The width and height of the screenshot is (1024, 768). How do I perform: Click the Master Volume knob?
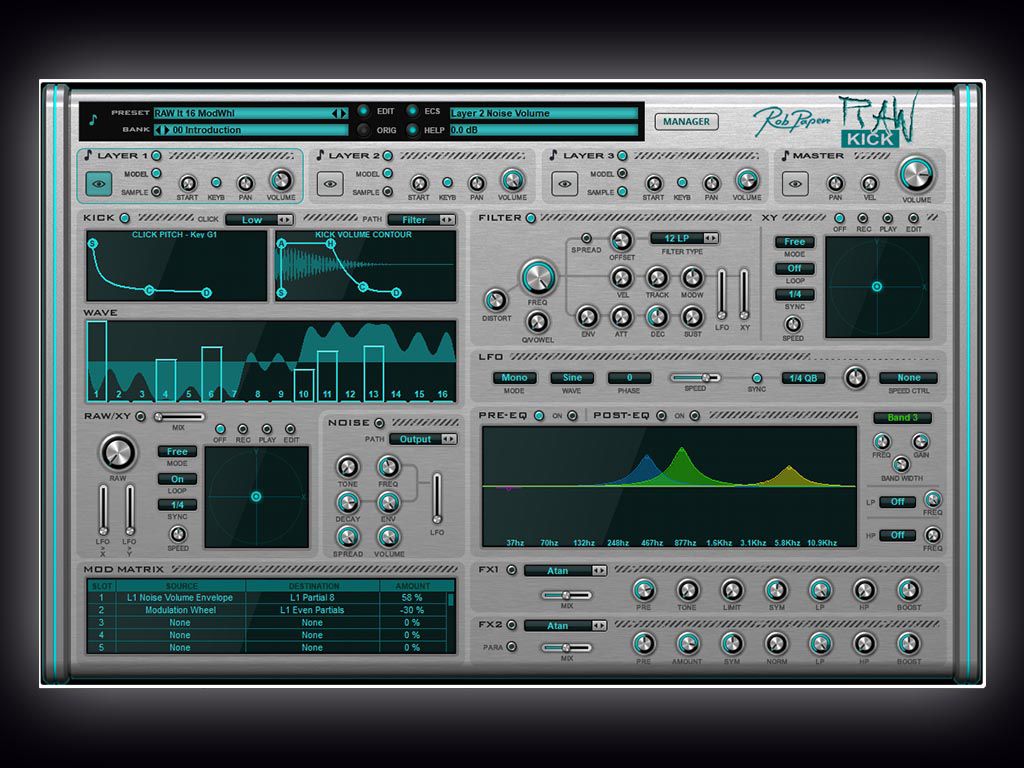click(x=916, y=174)
